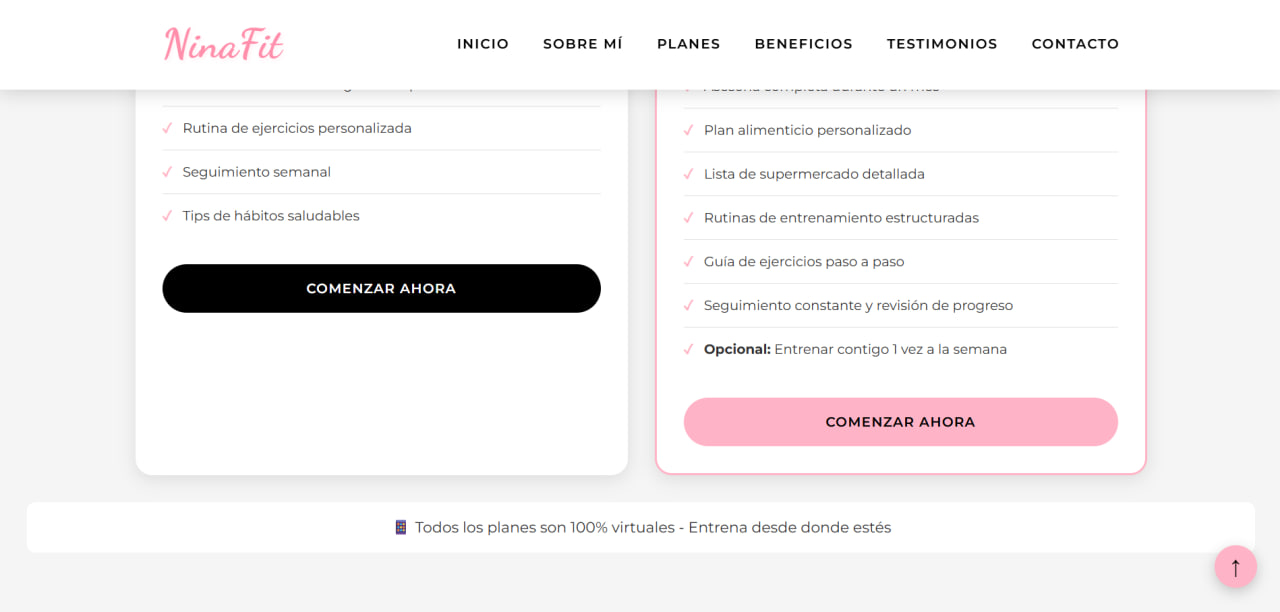Screen dimensions: 1280x612
Task: Select CONTACTO in the navigation bar
Action: (x=1075, y=43)
